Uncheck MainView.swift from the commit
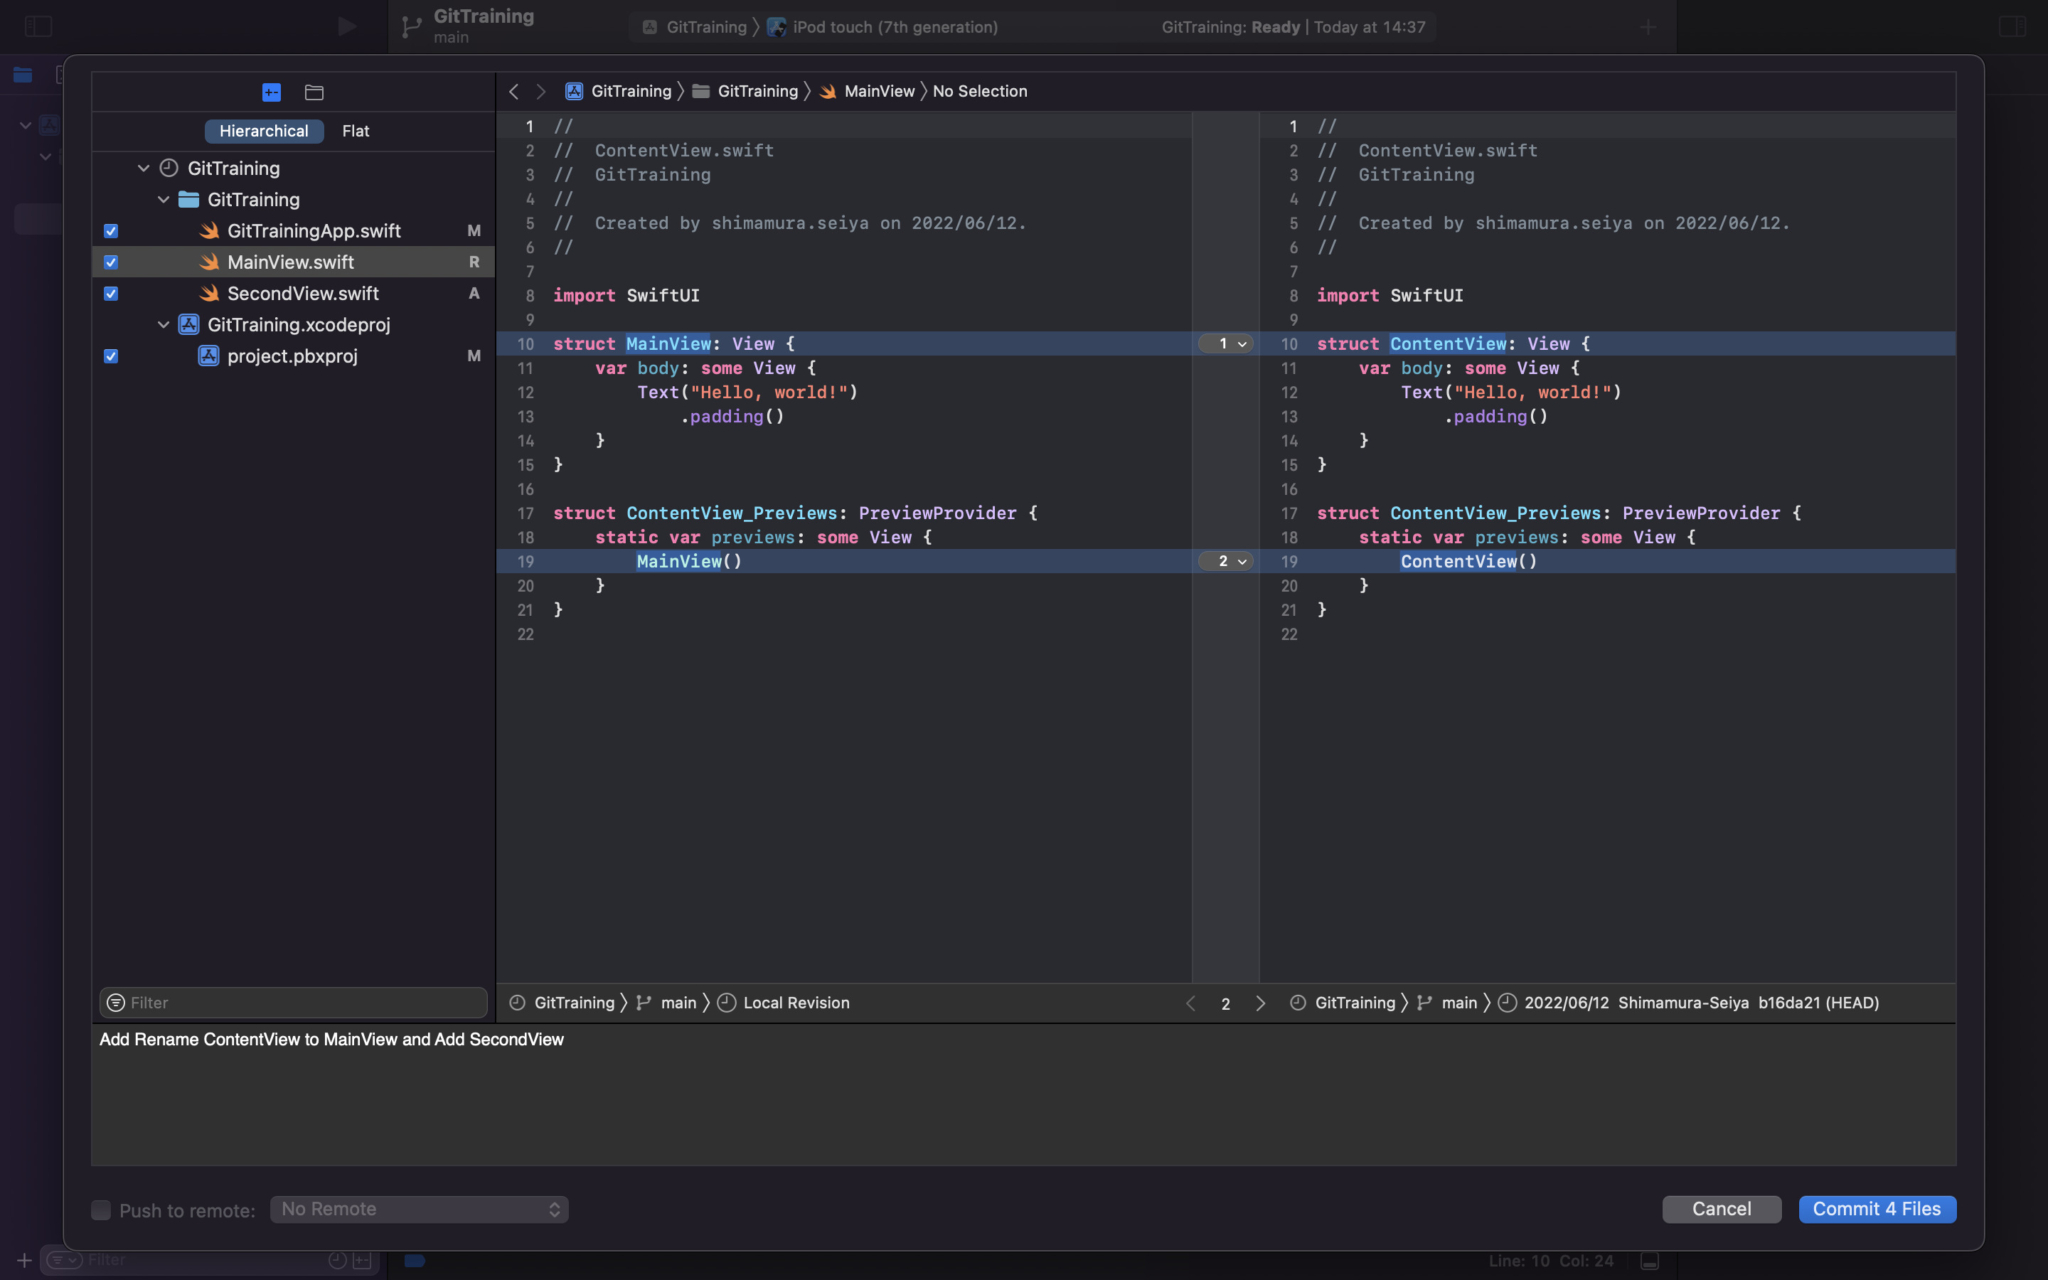This screenshot has height=1280, width=2048. click(111, 261)
